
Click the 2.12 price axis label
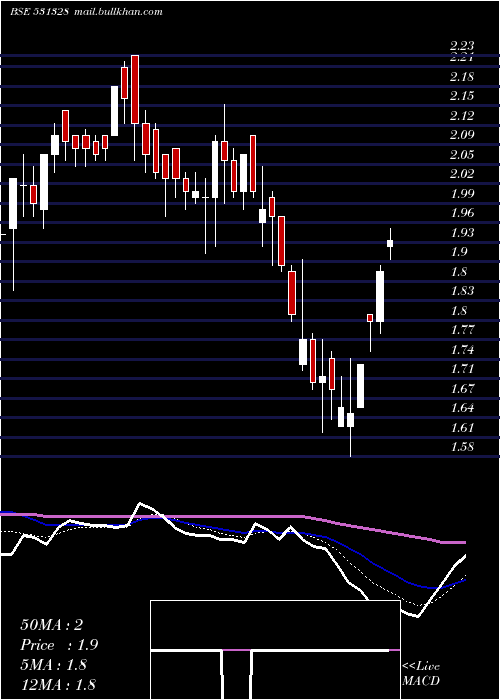coord(462,116)
